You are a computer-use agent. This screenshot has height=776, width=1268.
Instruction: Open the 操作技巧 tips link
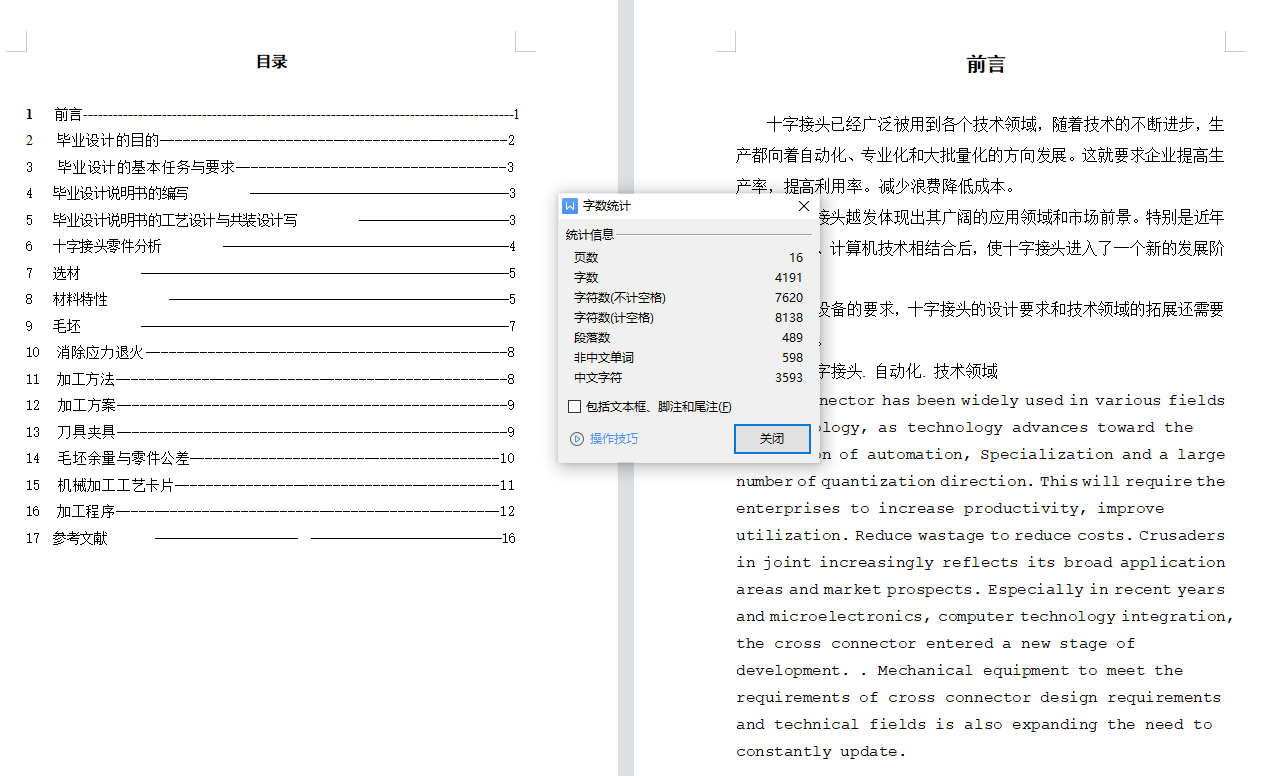point(613,439)
